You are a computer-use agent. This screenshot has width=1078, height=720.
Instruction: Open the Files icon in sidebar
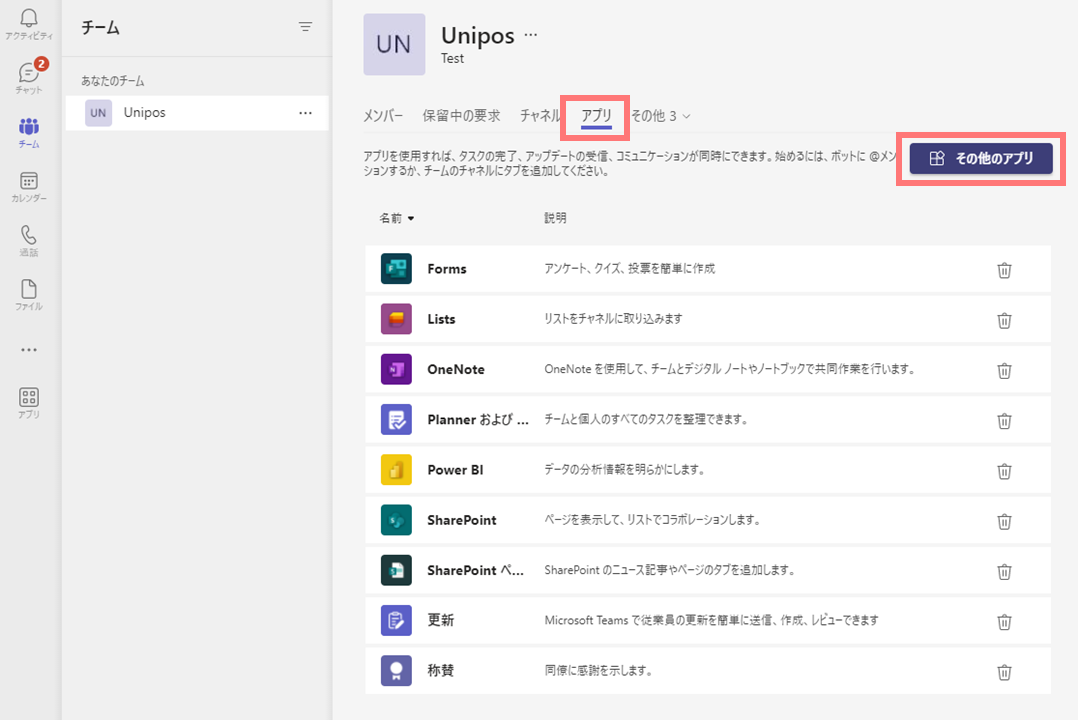pos(29,294)
